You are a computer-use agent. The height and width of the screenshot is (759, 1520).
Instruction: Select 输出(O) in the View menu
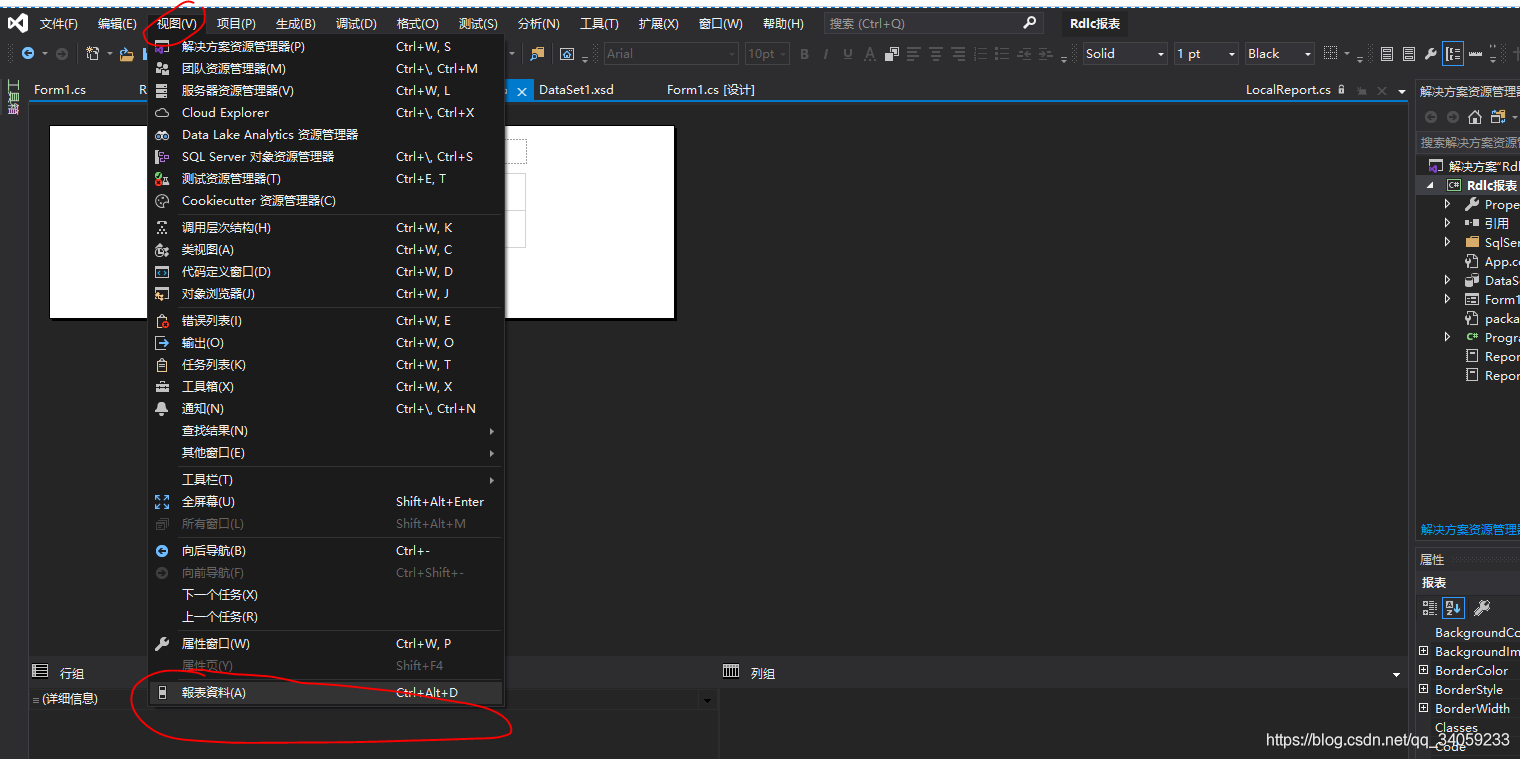pyautogui.click(x=326, y=342)
